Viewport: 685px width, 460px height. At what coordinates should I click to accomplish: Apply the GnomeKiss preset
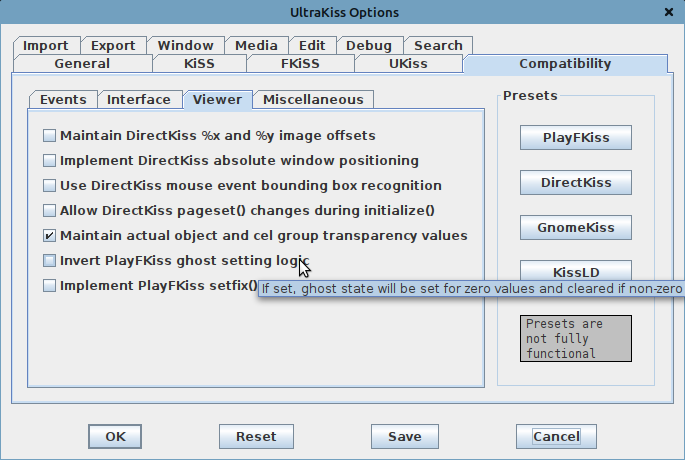click(575, 227)
